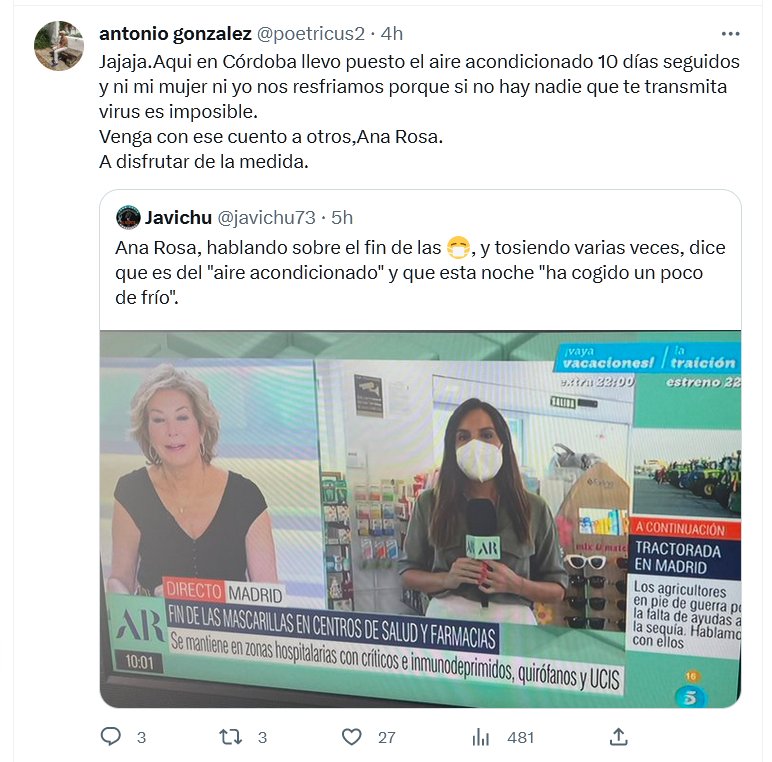Click main tweet text about Córdoba
The height and width of the screenshot is (762, 772).
pos(419,111)
